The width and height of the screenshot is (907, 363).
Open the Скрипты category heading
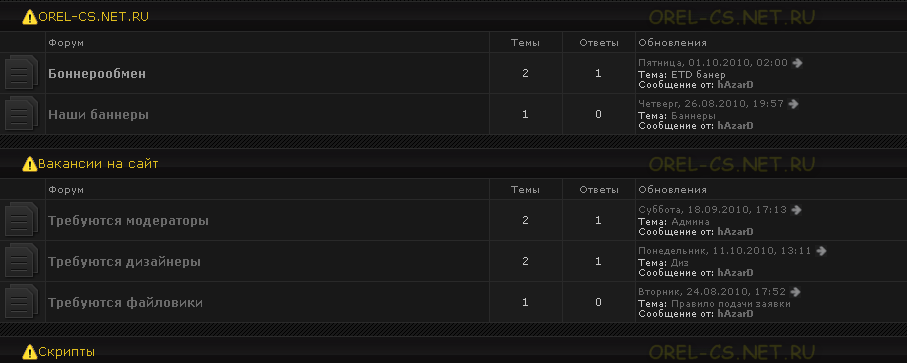coord(67,351)
